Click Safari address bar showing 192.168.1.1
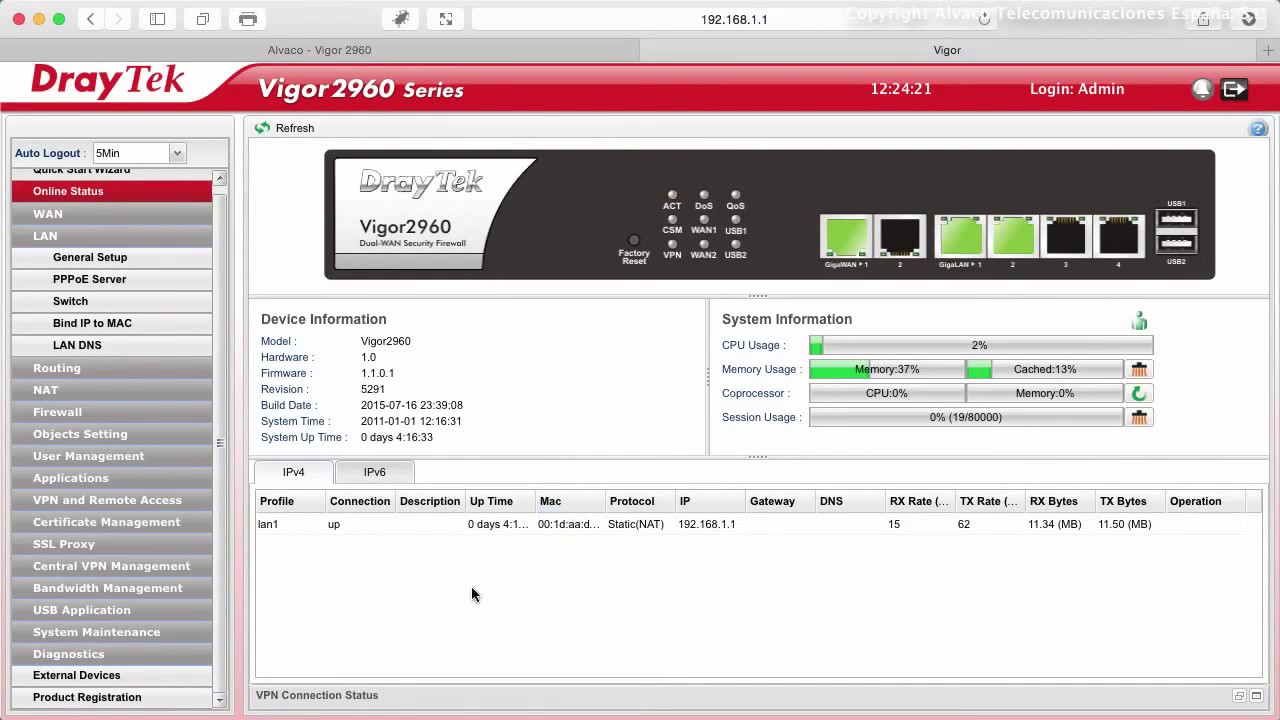 coord(734,19)
